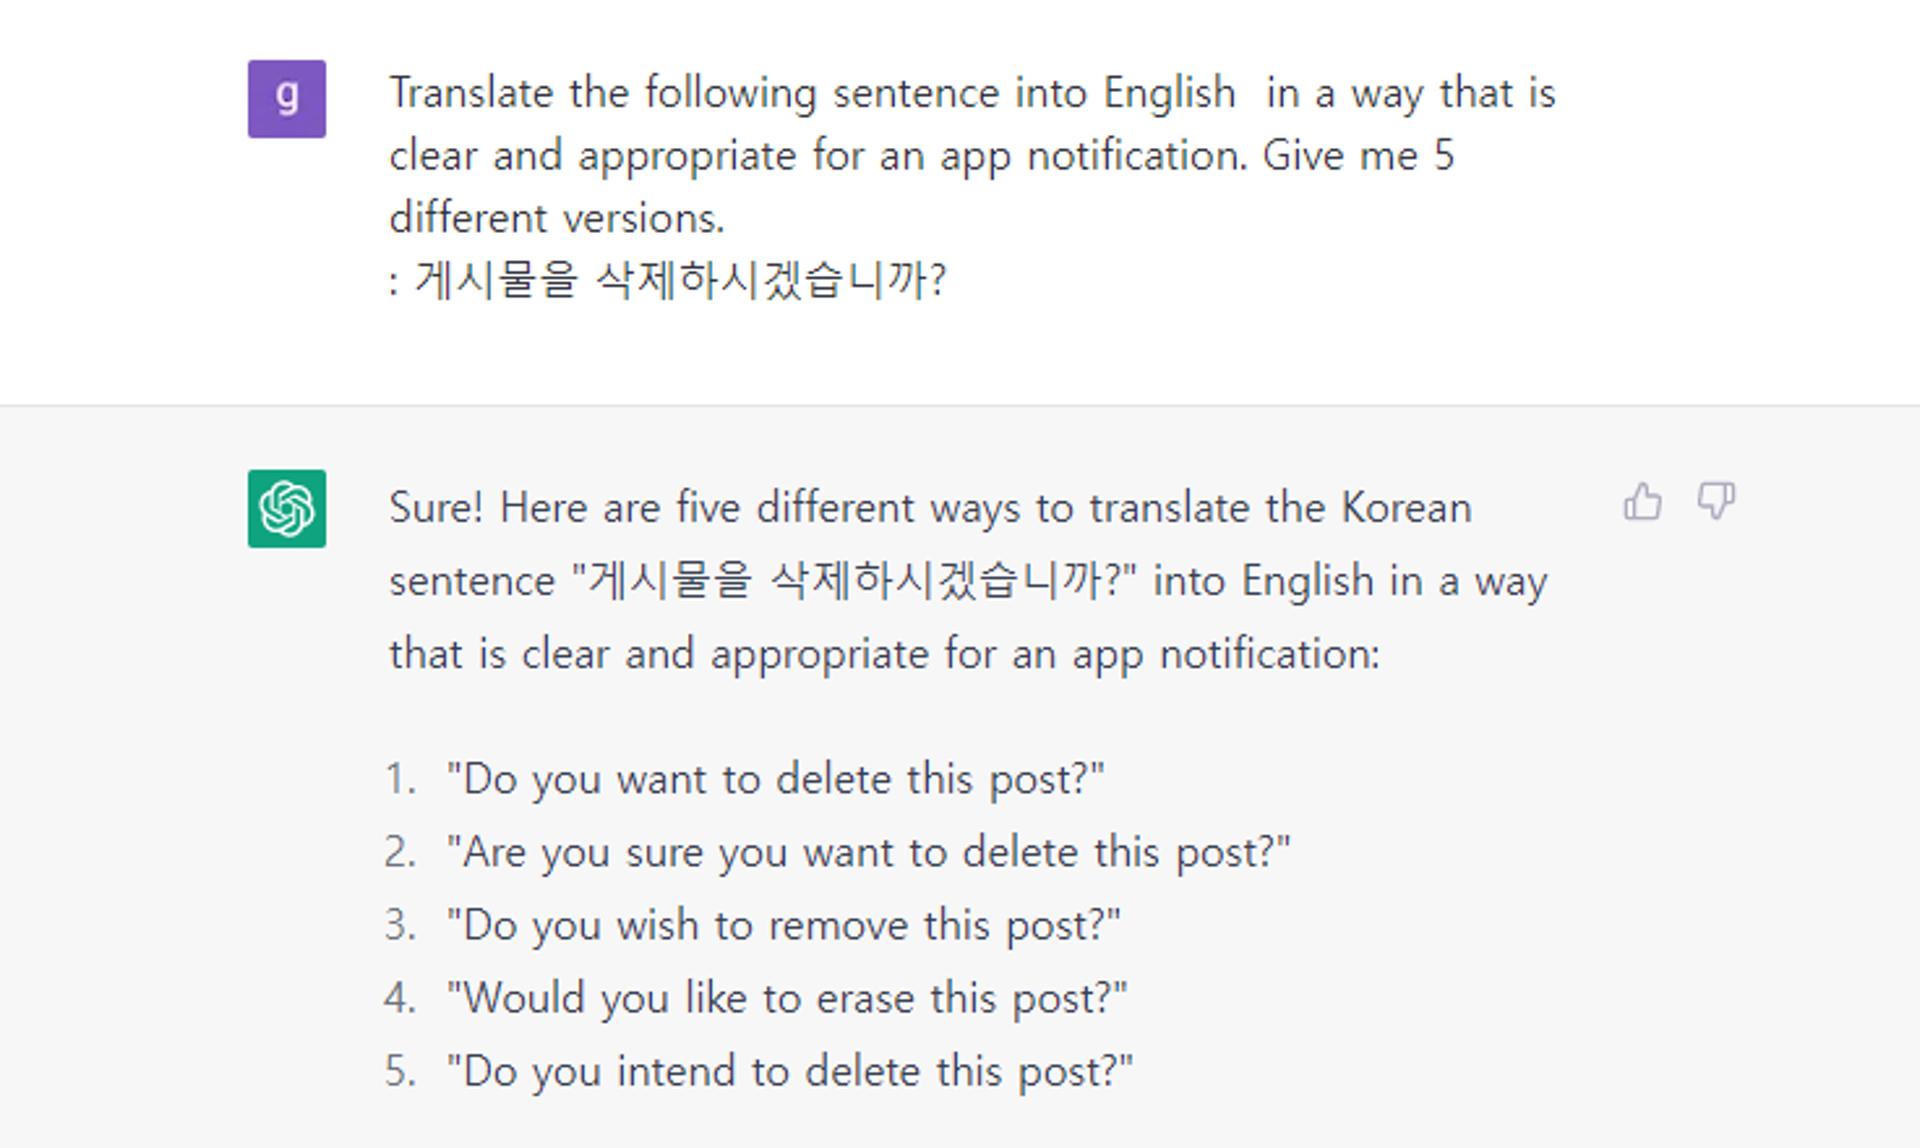Dislike the response with thumbs down
Viewport: 1920px width, 1148px height.
pyautogui.click(x=1715, y=501)
